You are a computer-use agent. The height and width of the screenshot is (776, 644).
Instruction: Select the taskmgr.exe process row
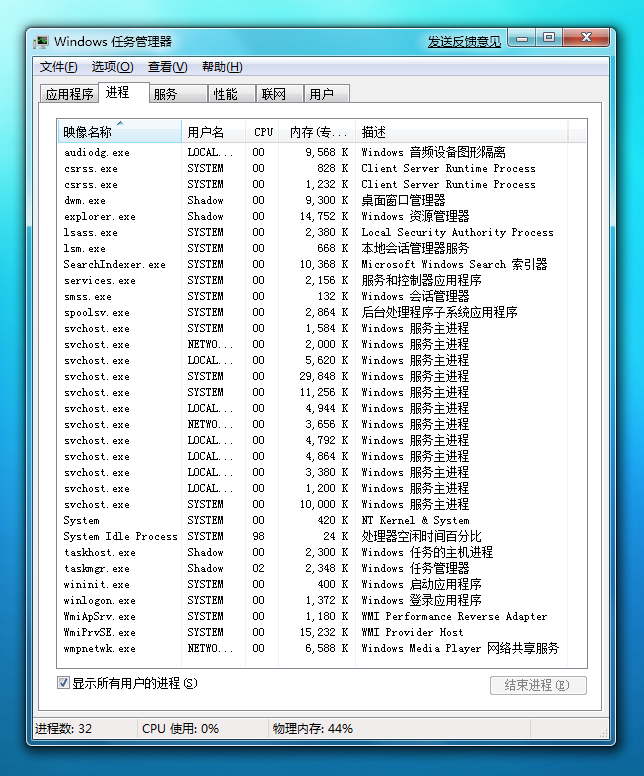click(322, 568)
